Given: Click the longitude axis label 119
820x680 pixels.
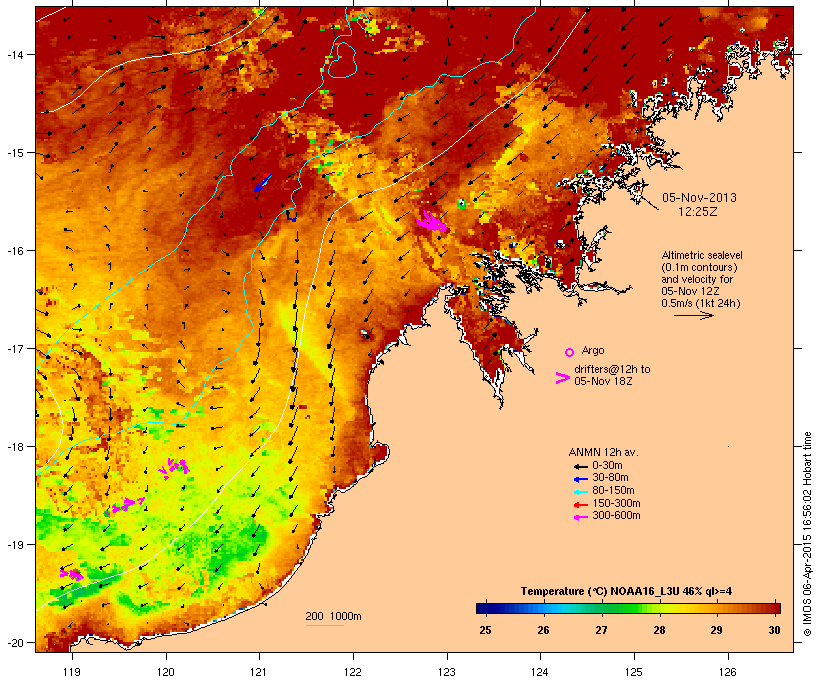Looking at the screenshot, I should tap(72, 672).
